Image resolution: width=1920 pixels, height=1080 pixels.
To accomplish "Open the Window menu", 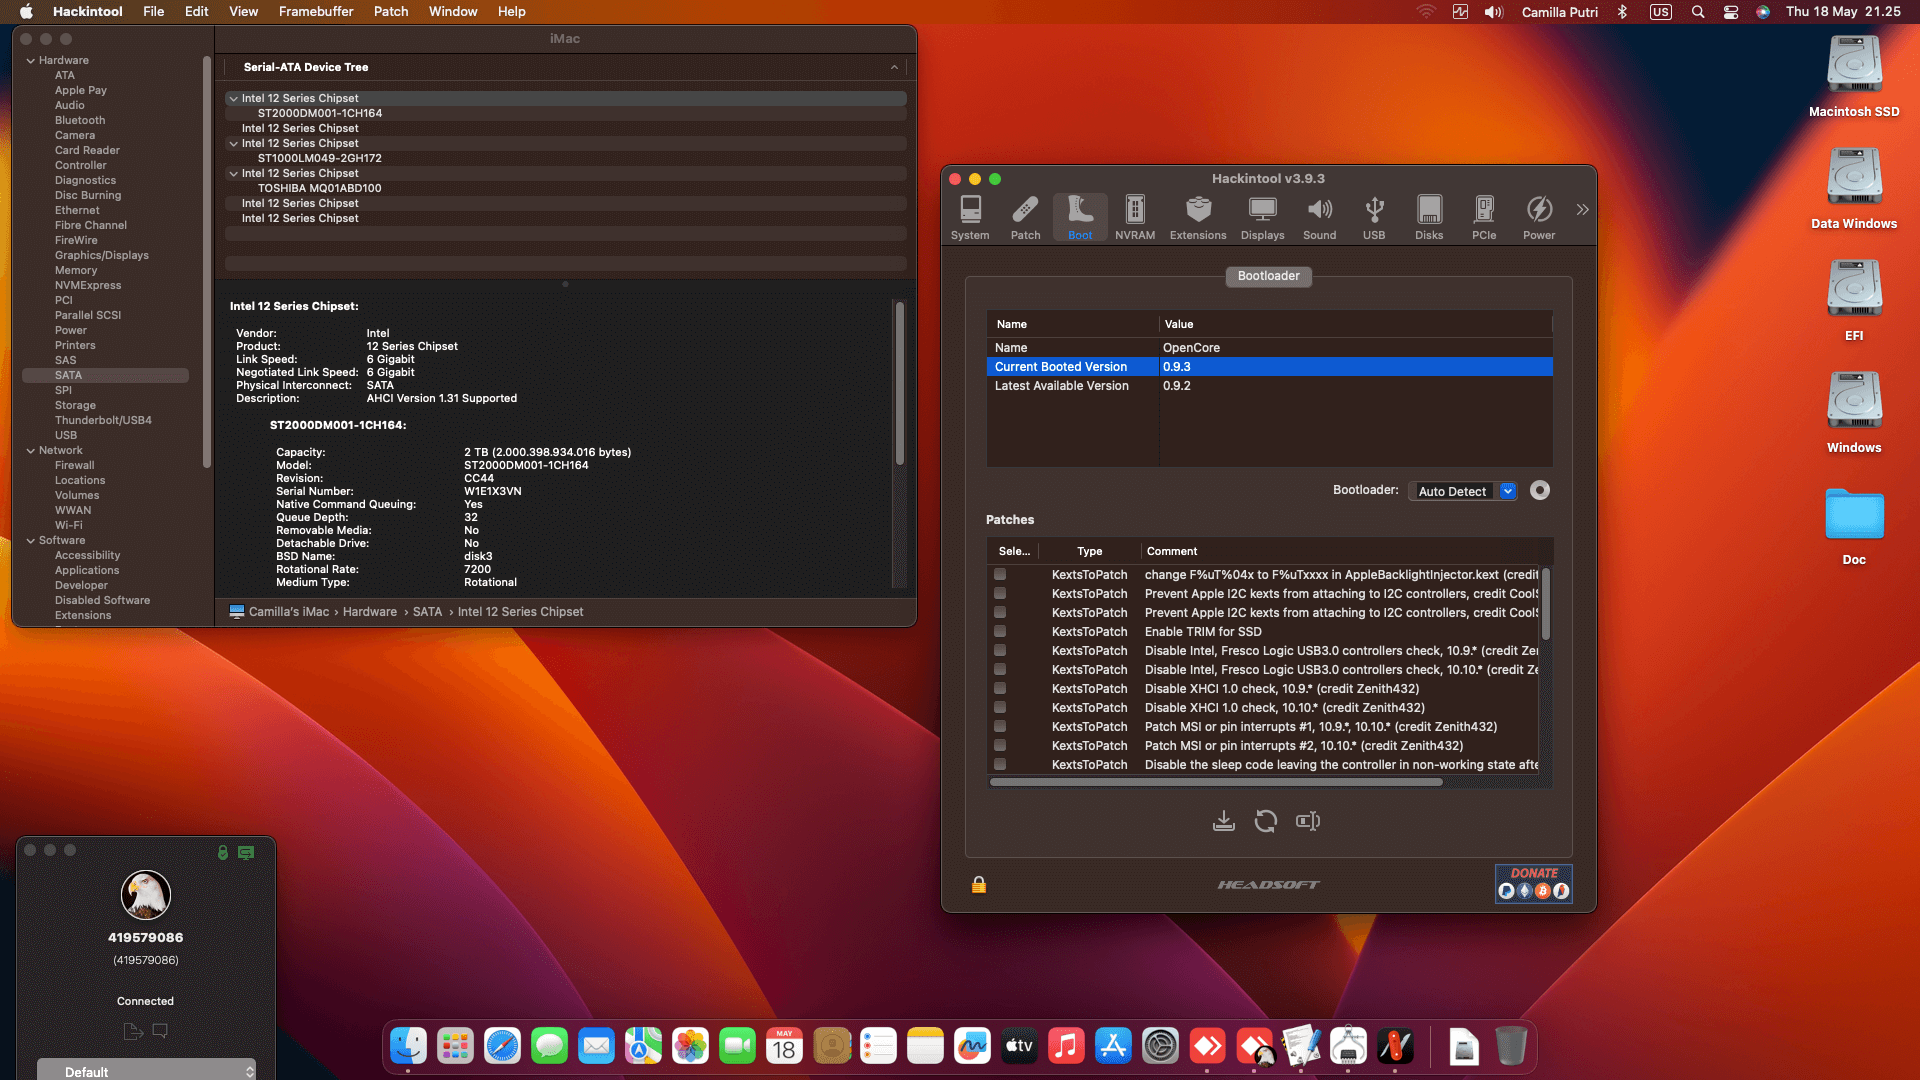I will [x=453, y=12].
